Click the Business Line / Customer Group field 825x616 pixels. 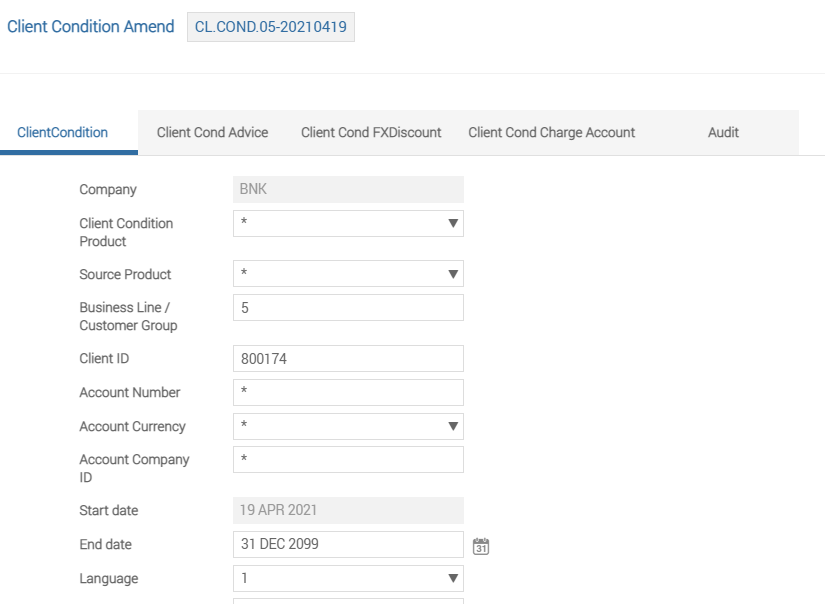pos(348,308)
